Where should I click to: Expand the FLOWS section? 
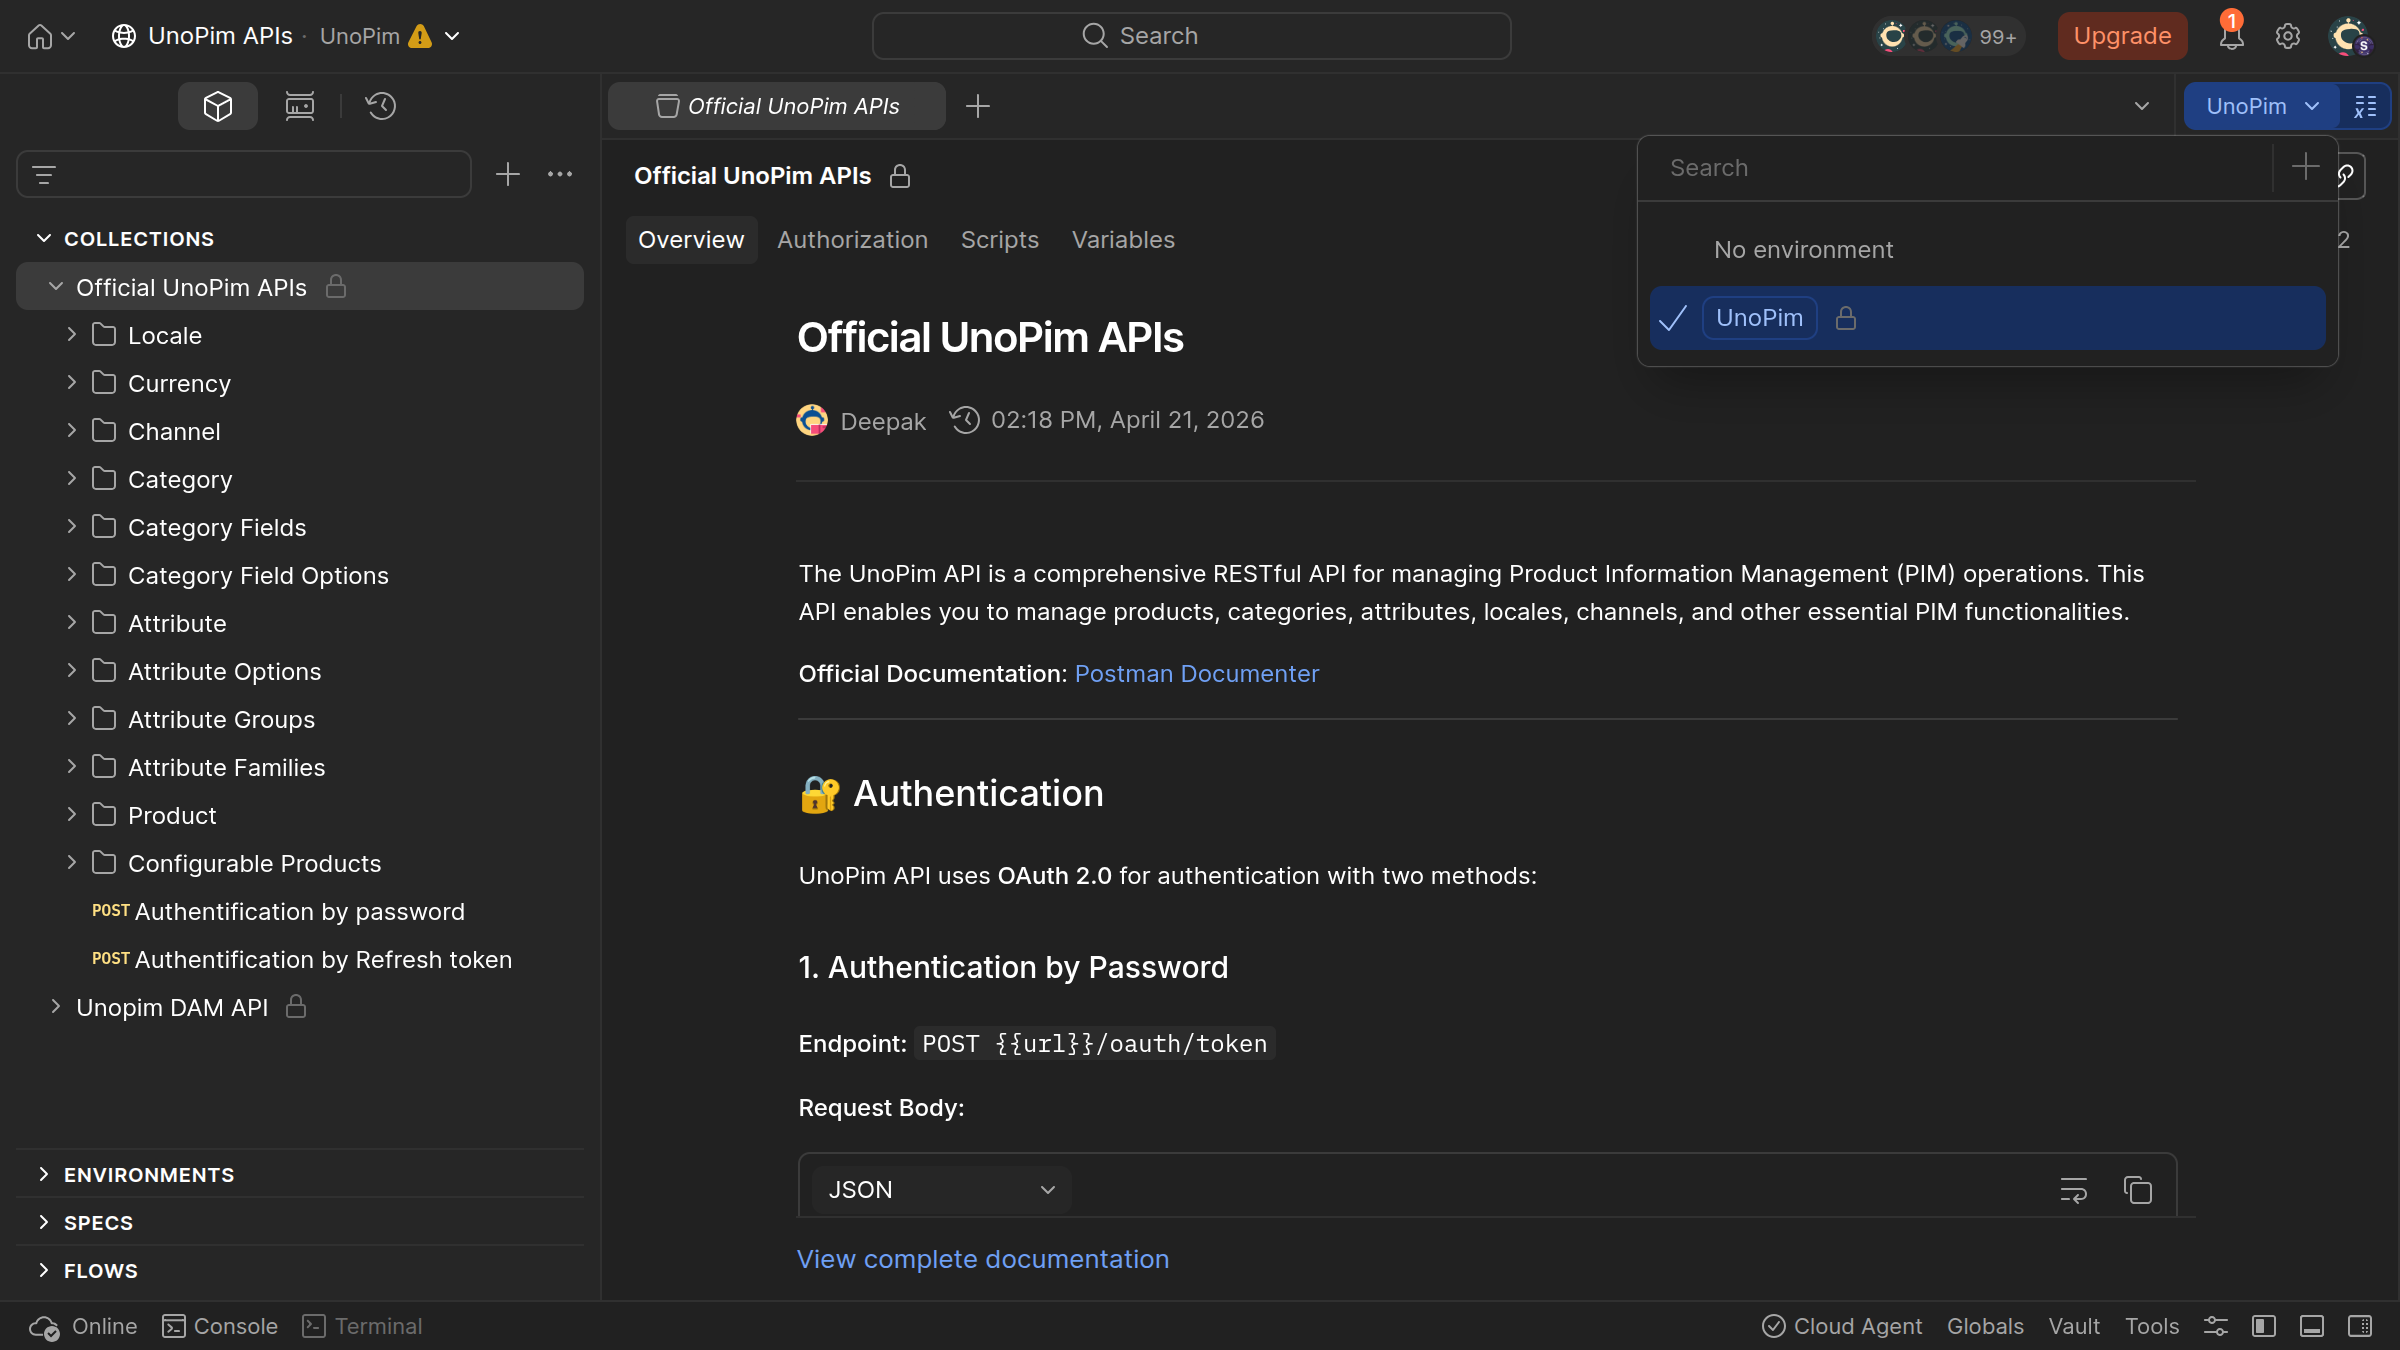tap(43, 1270)
